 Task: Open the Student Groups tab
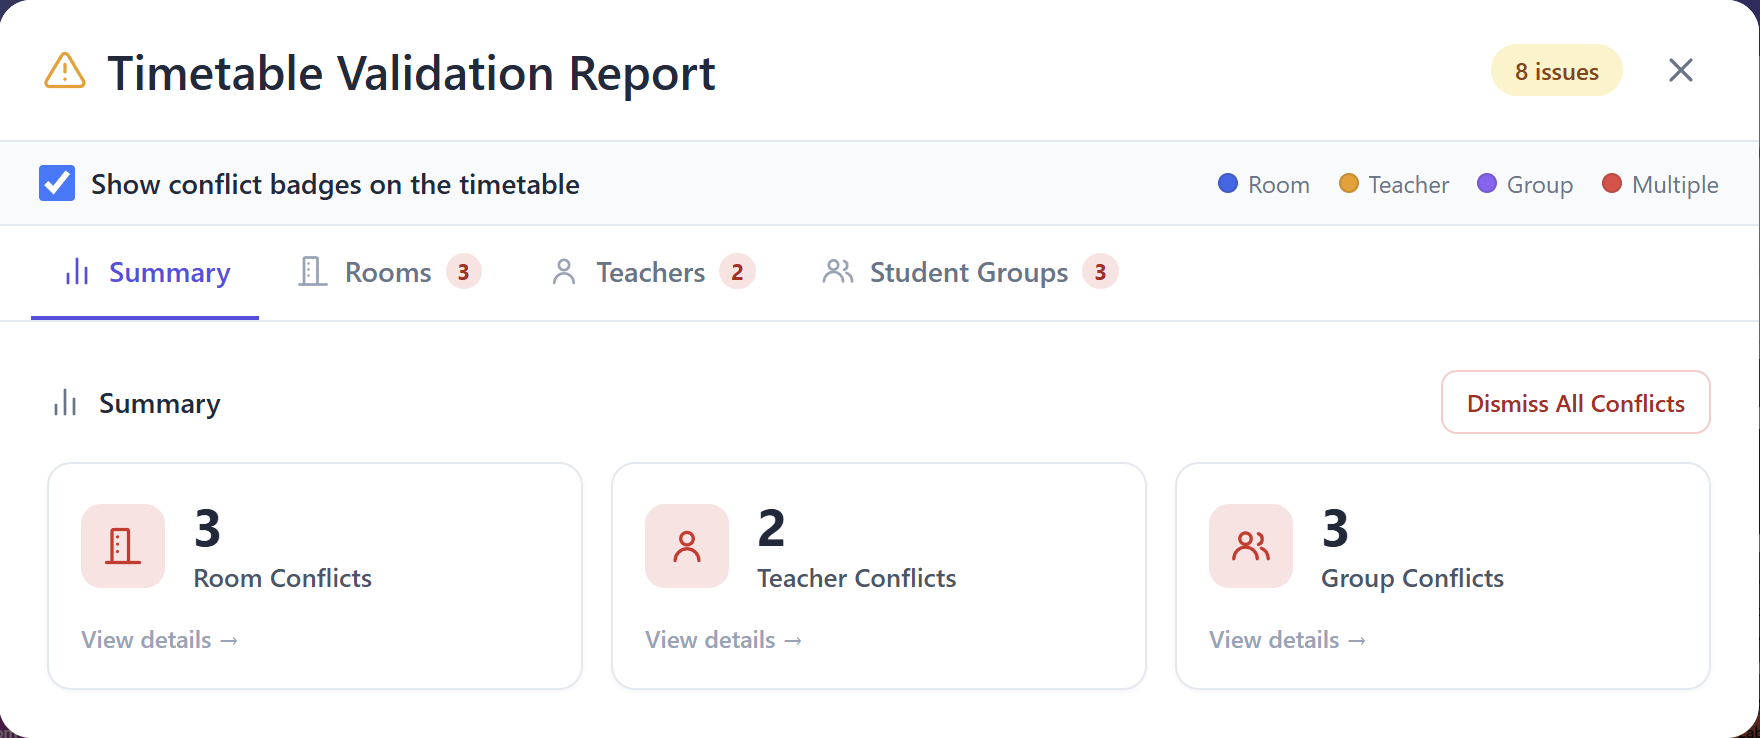[x=969, y=272]
